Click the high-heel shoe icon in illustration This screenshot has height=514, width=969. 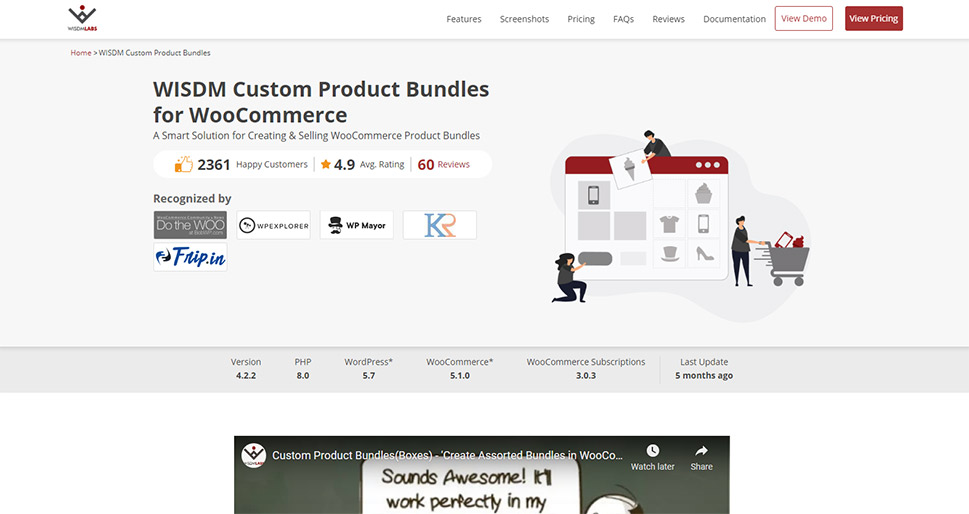tap(705, 253)
